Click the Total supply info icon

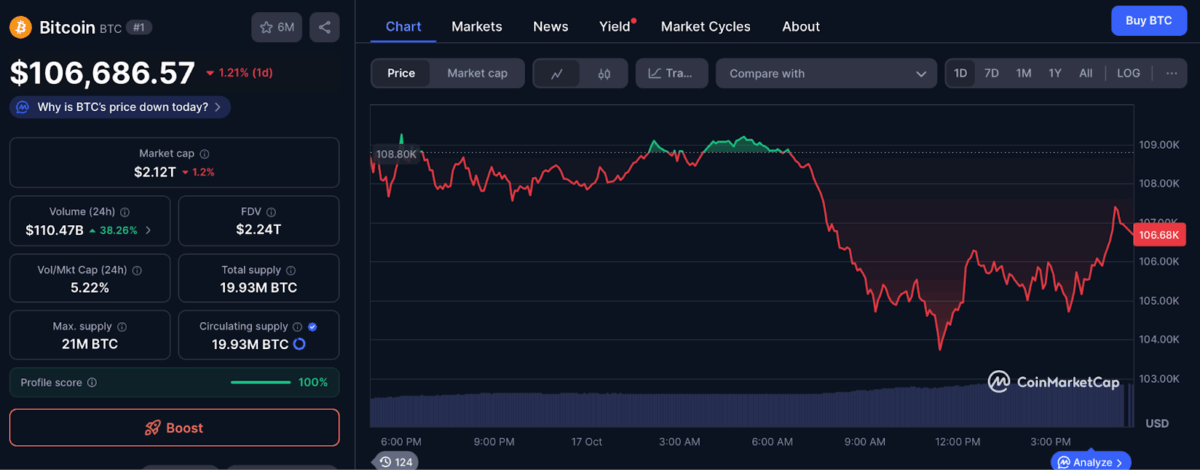[291, 270]
